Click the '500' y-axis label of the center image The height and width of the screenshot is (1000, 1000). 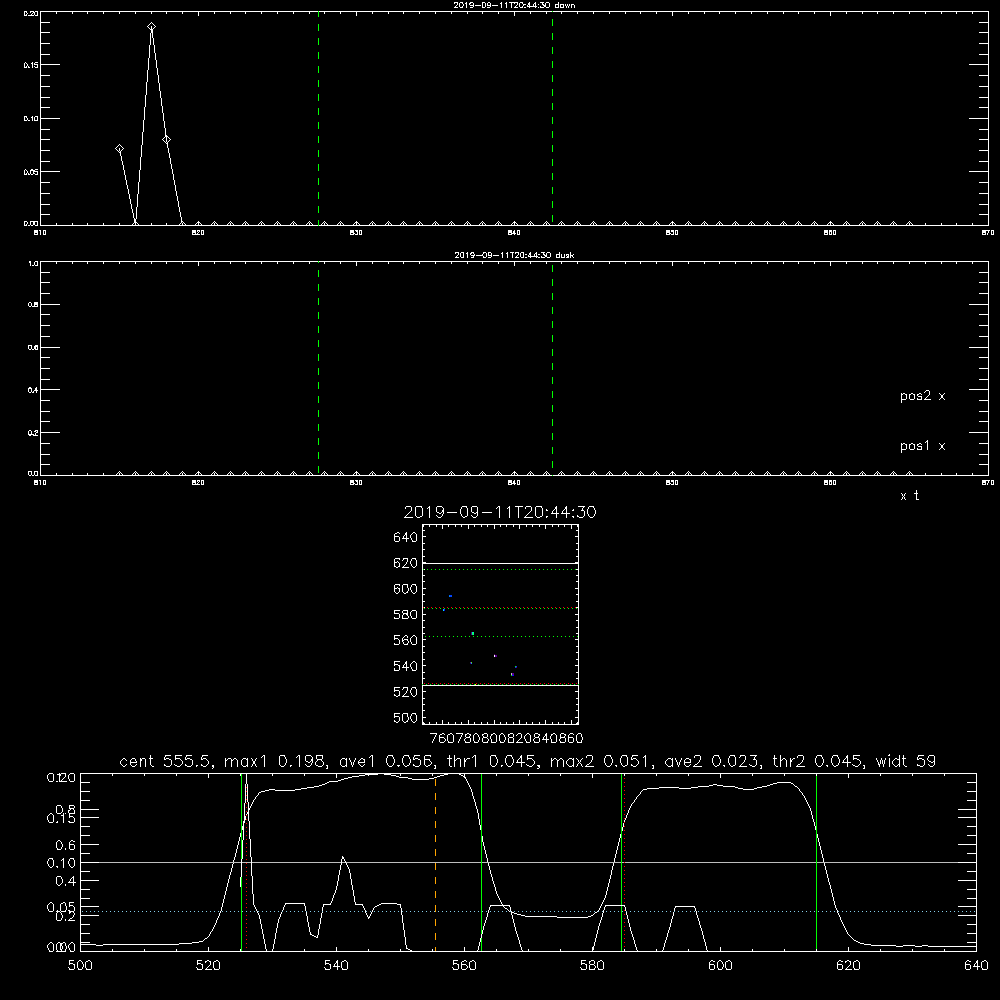click(406, 717)
